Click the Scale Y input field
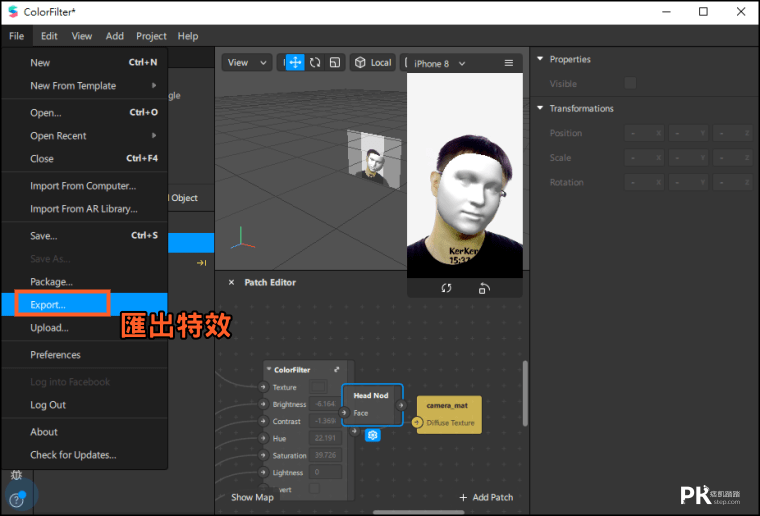The image size is (760, 516). point(688,157)
